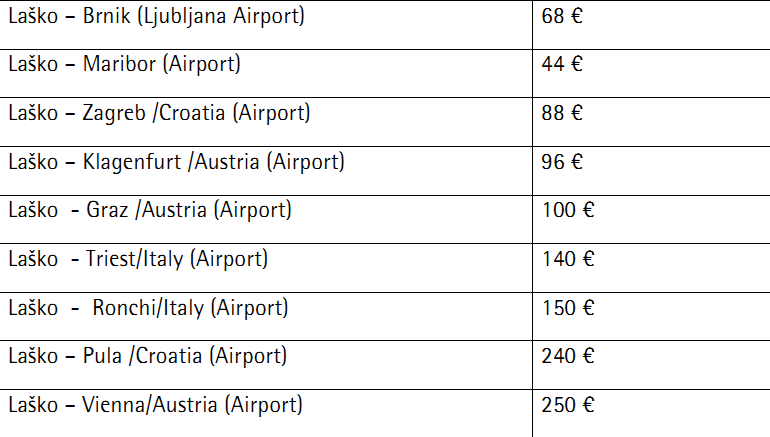Select the Laško - Ronchi/Italy (Airport) text
This screenshot has height=437, width=770.
pos(148,309)
